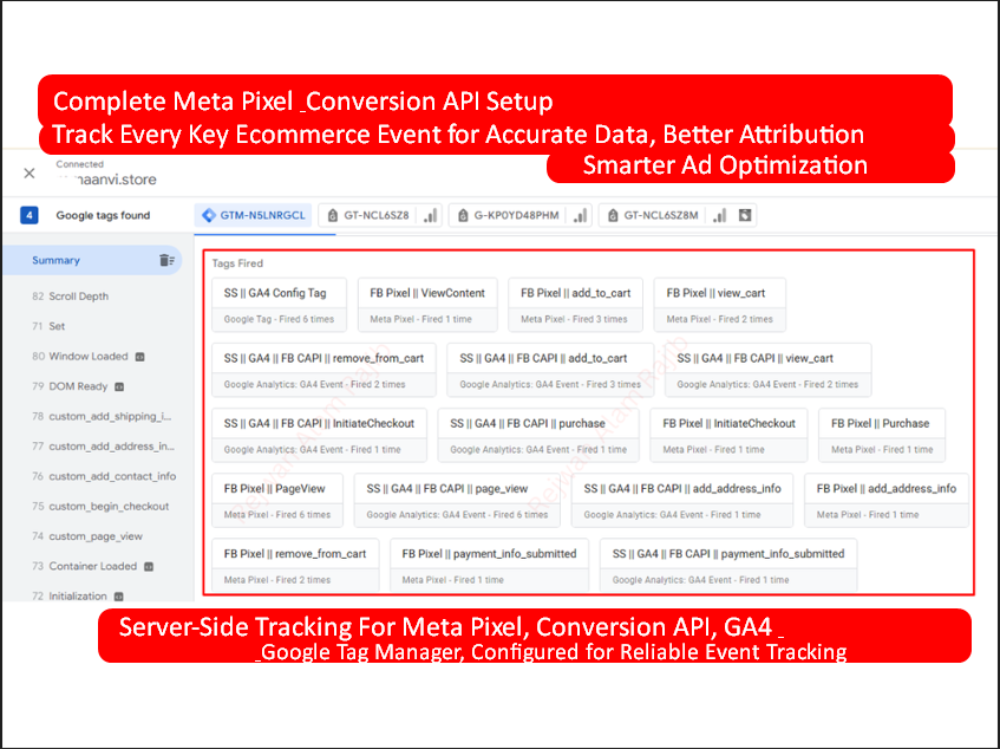Open the FB Pixel || add_address_info tag card

tap(886, 501)
